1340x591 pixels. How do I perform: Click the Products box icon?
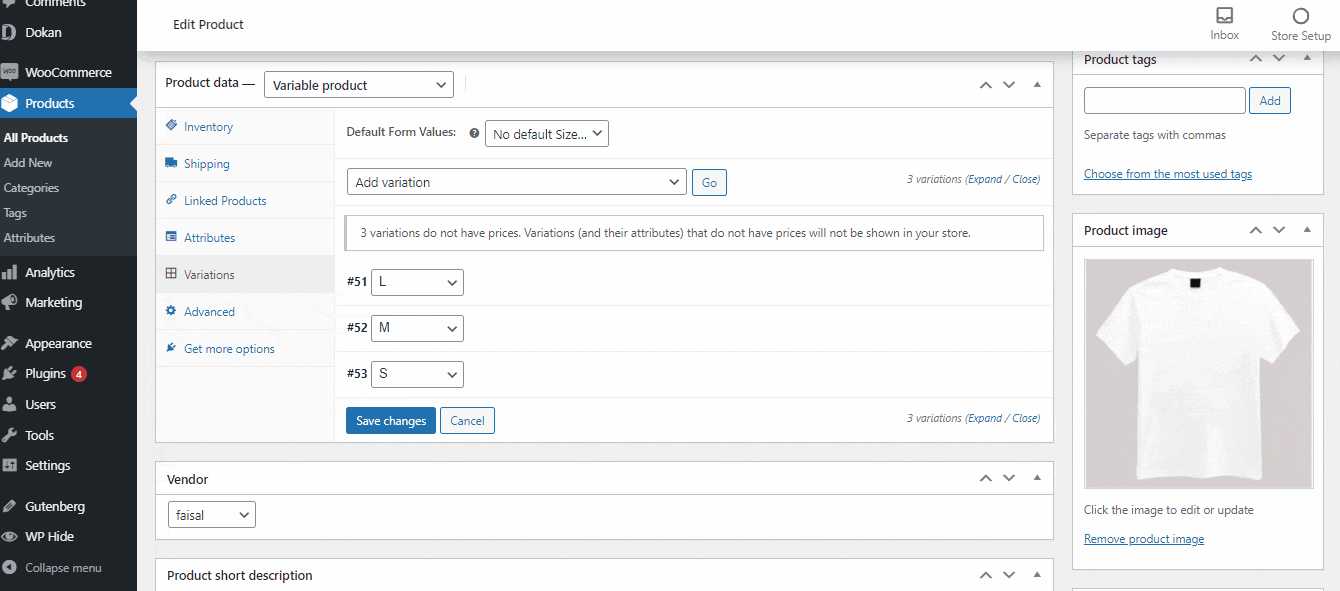coord(9,103)
